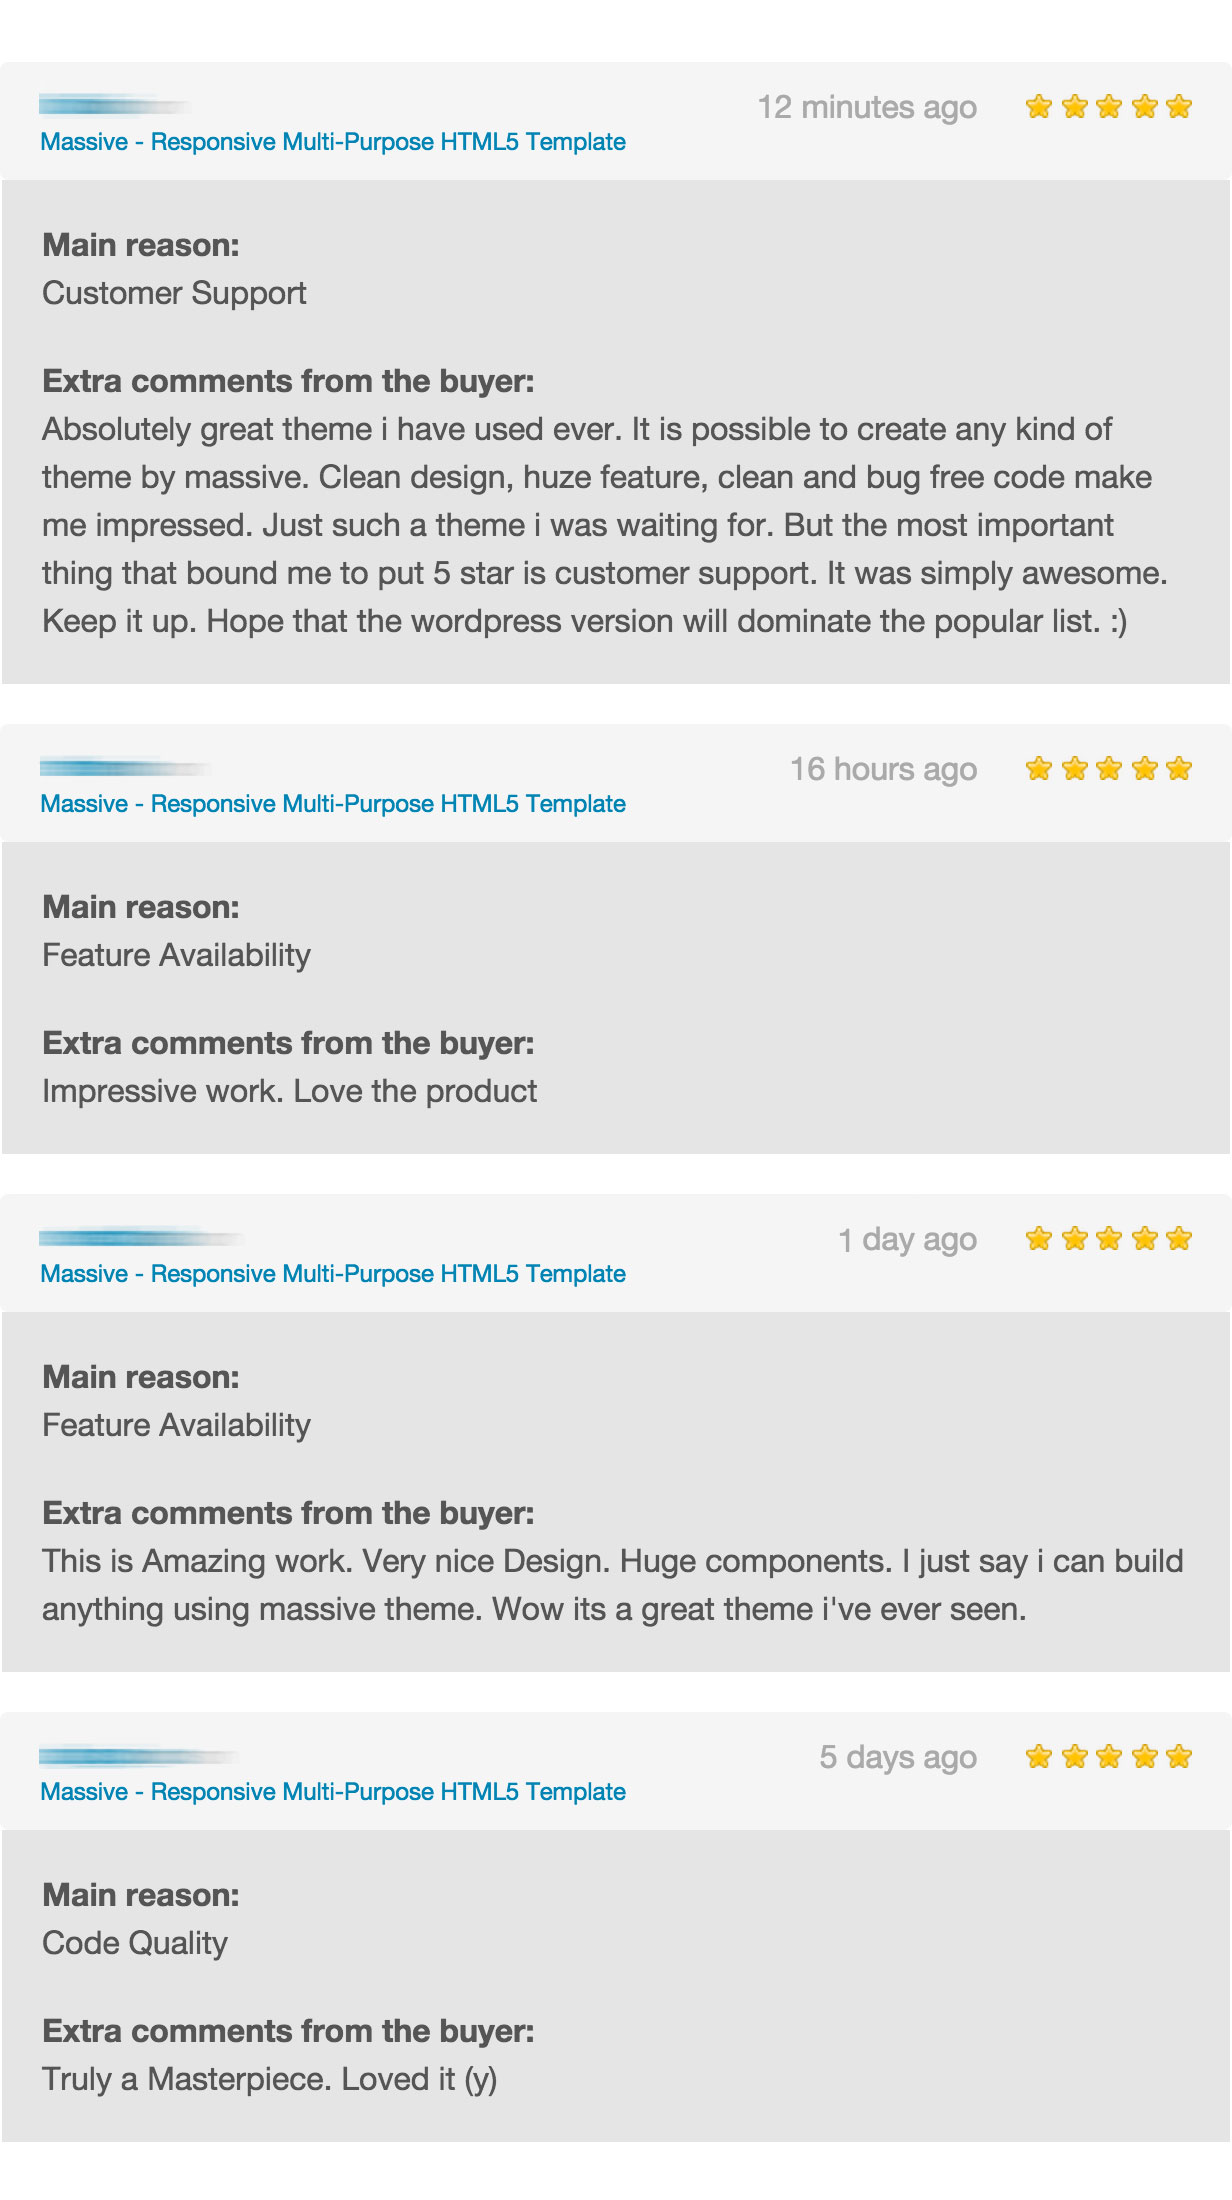Viewport: 1232px width, 2200px height.
Task: Click the "1 day ago" timestamp
Action: pyautogui.click(x=907, y=1239)
